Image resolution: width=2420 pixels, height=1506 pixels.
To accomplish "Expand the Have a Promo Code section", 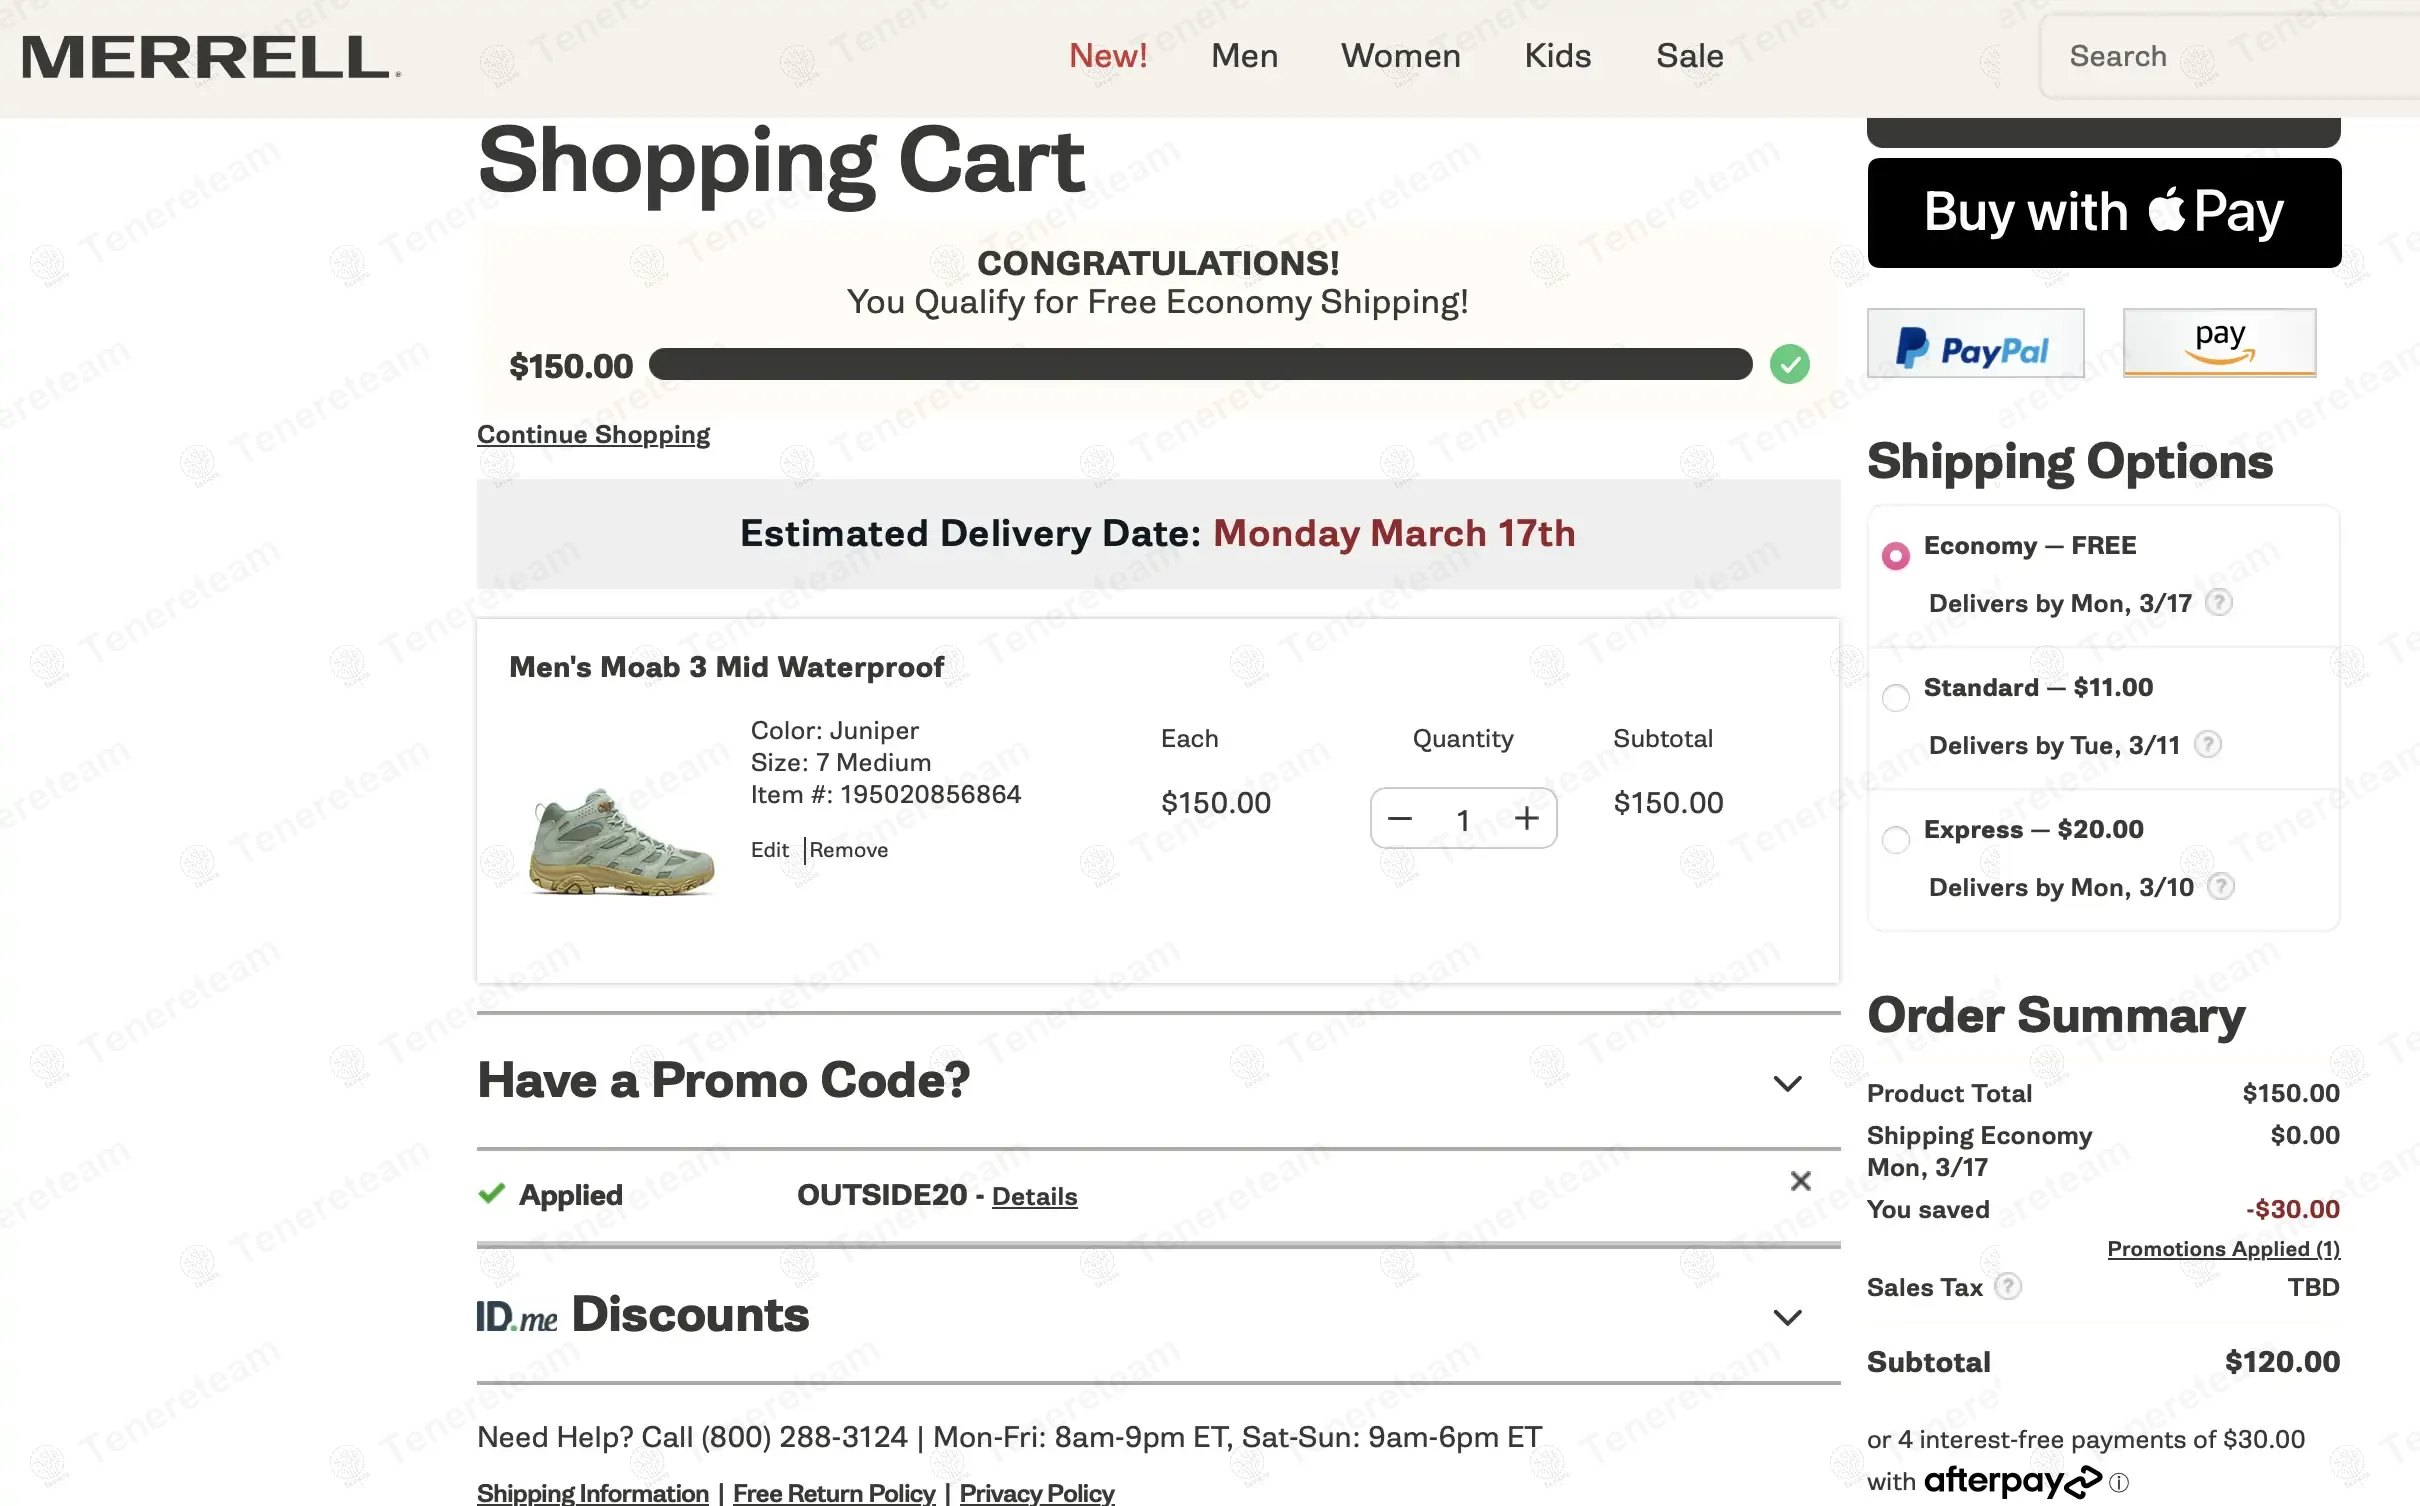I will tap(1787, 1082).
